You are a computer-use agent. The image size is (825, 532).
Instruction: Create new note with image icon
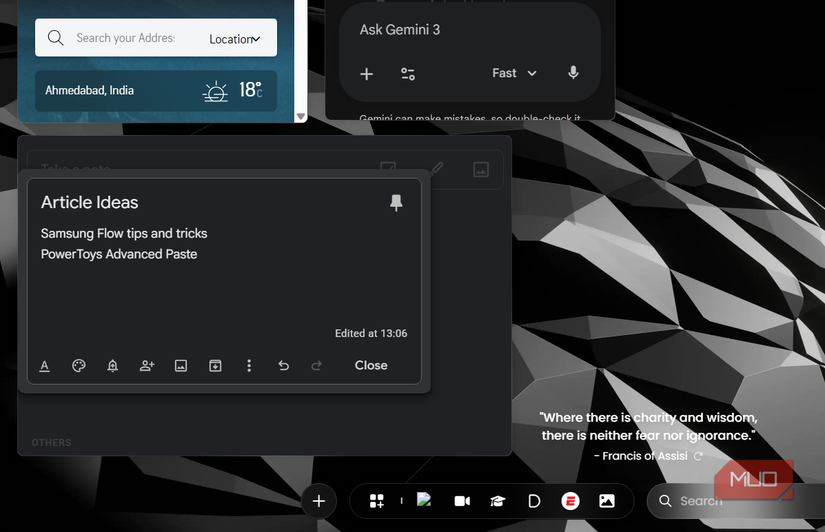point(481,169)
